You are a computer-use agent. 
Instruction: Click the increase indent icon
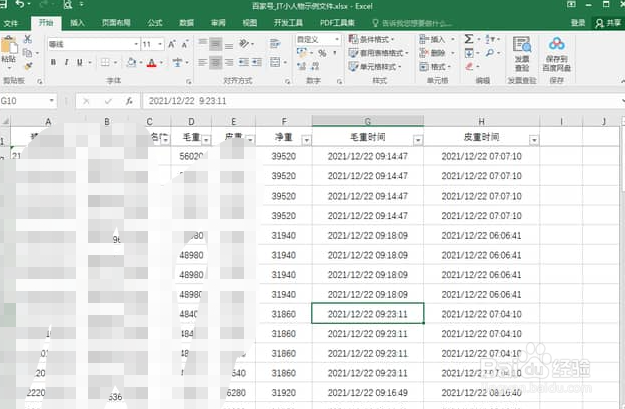tap(257, 62)
